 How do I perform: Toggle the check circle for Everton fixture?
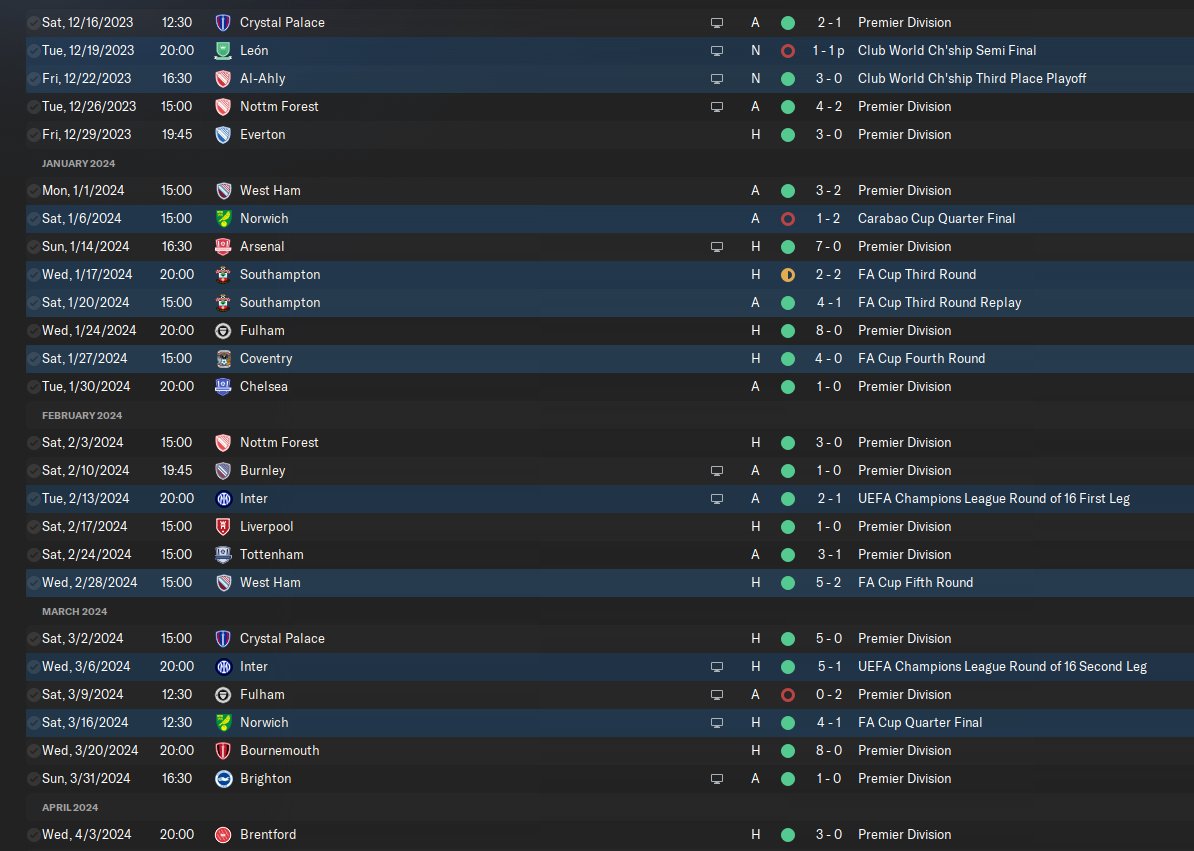point(33,135)
